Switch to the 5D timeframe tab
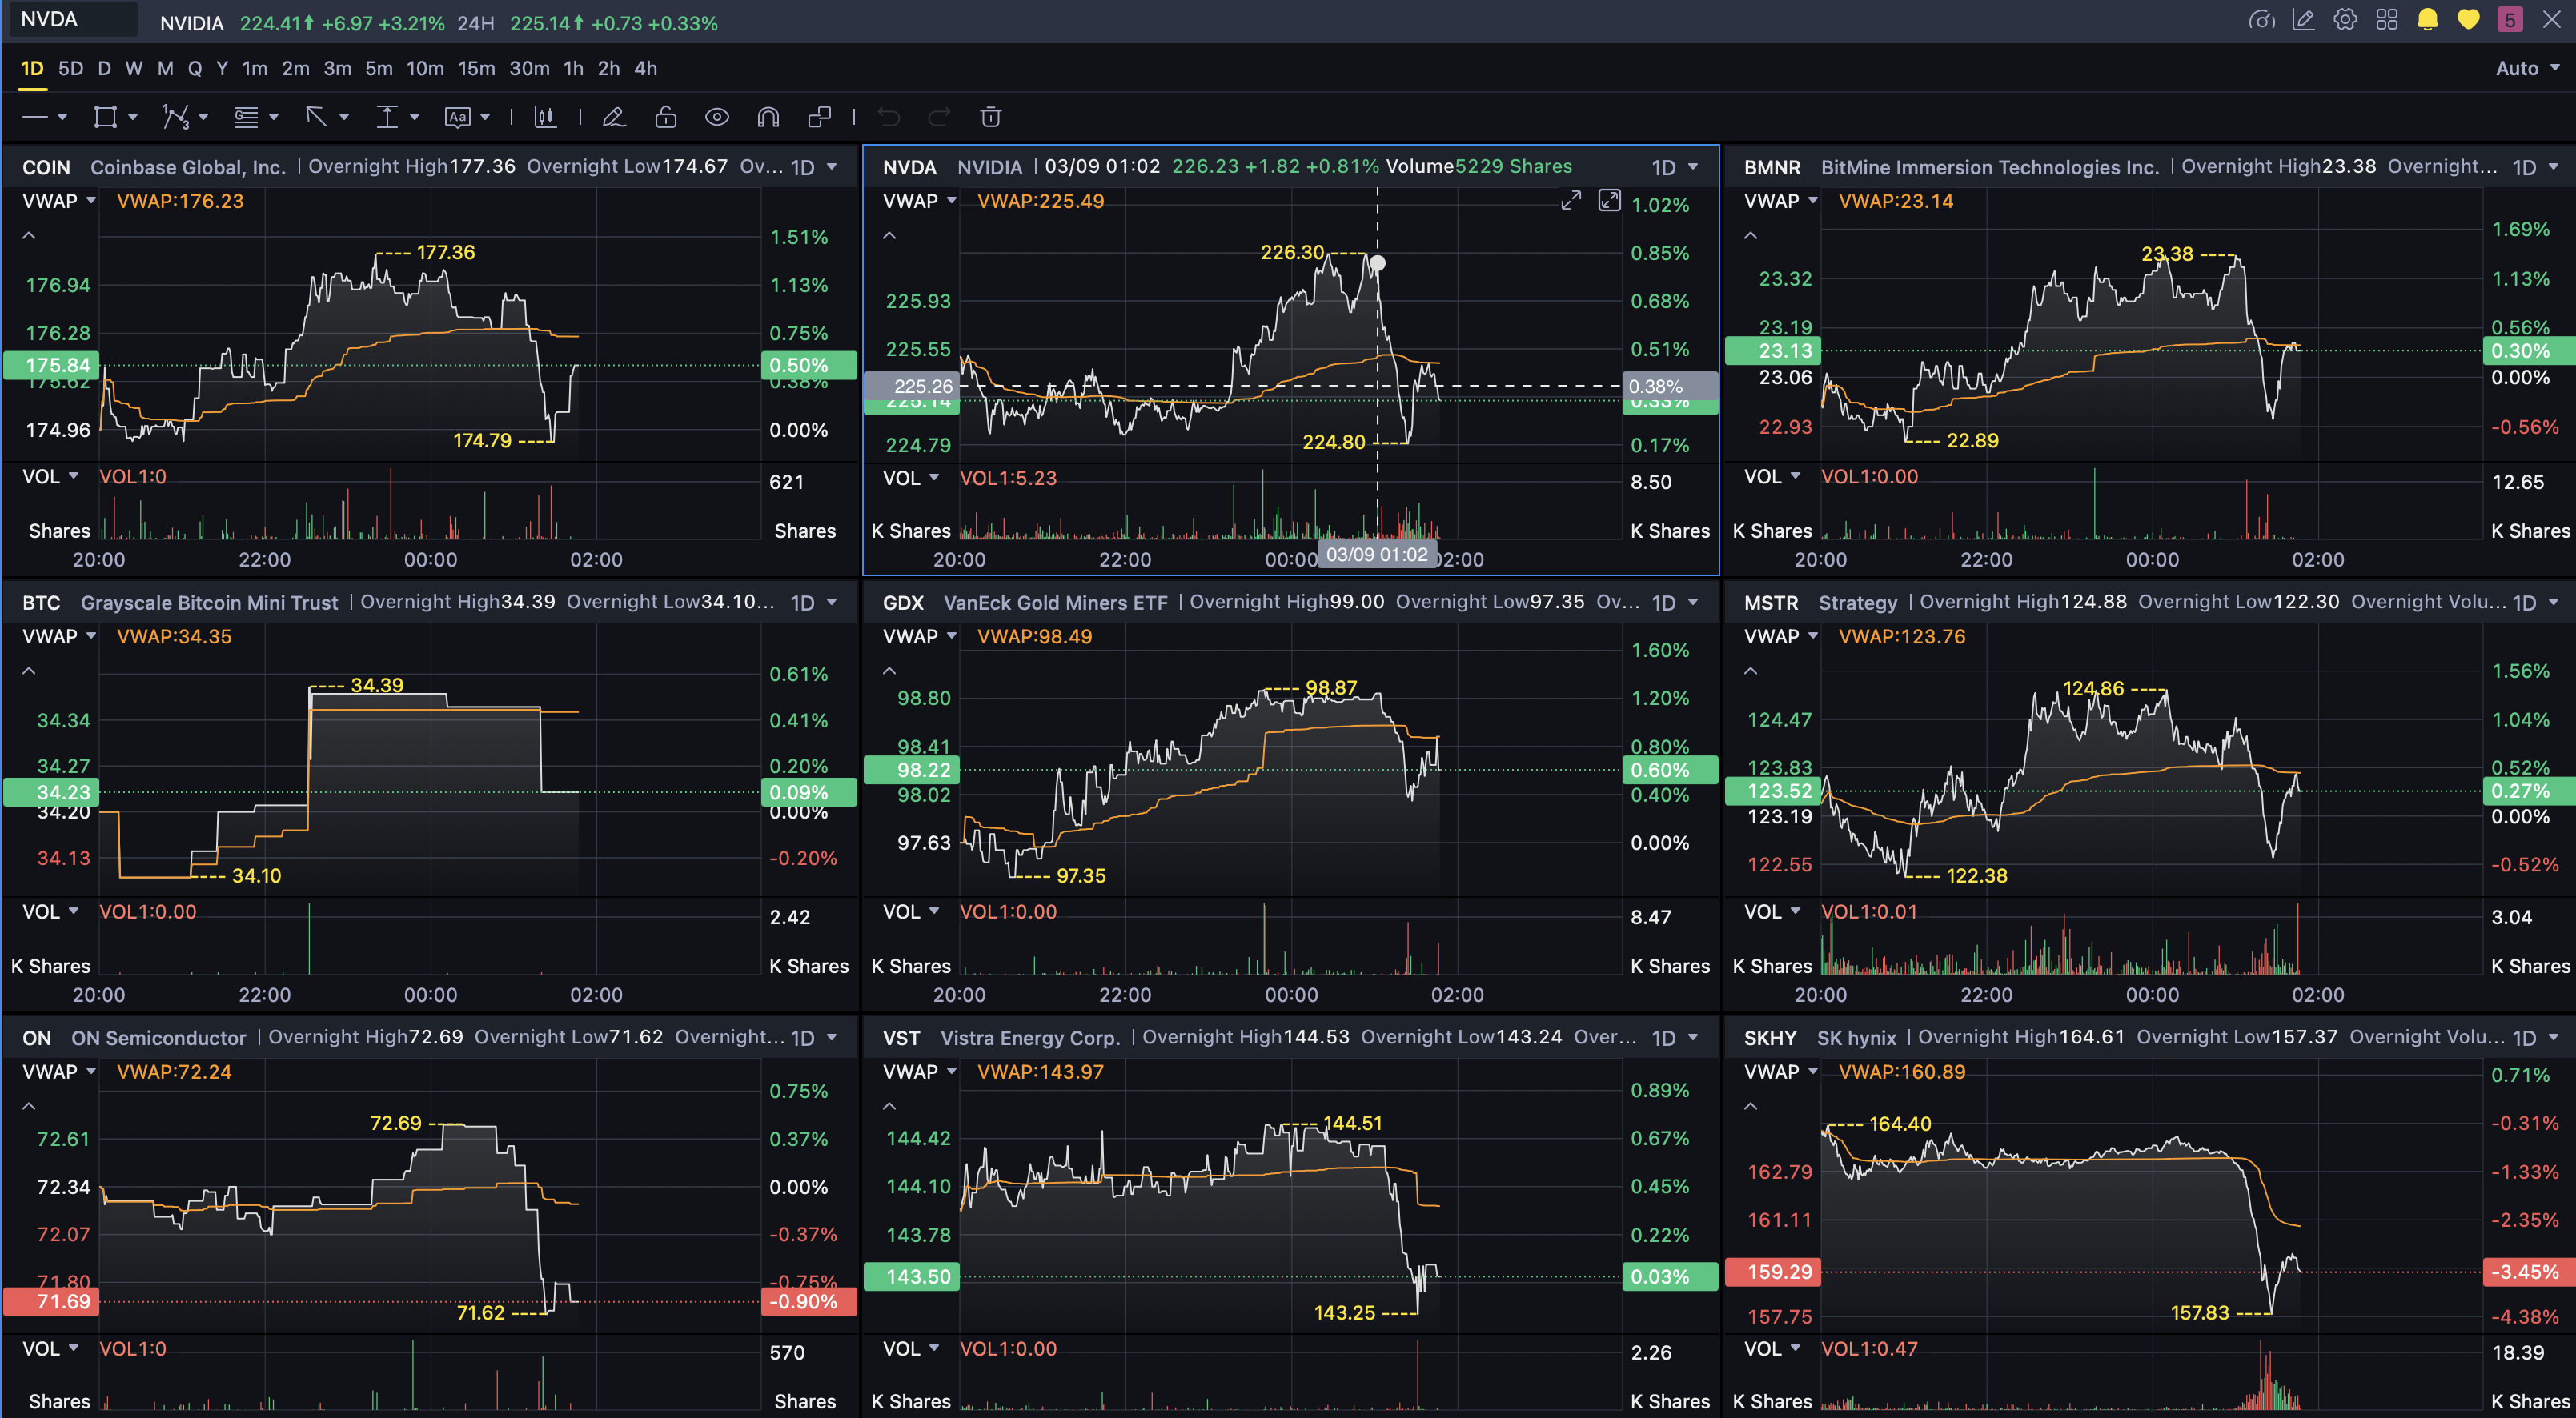 [x=71, y=68]
